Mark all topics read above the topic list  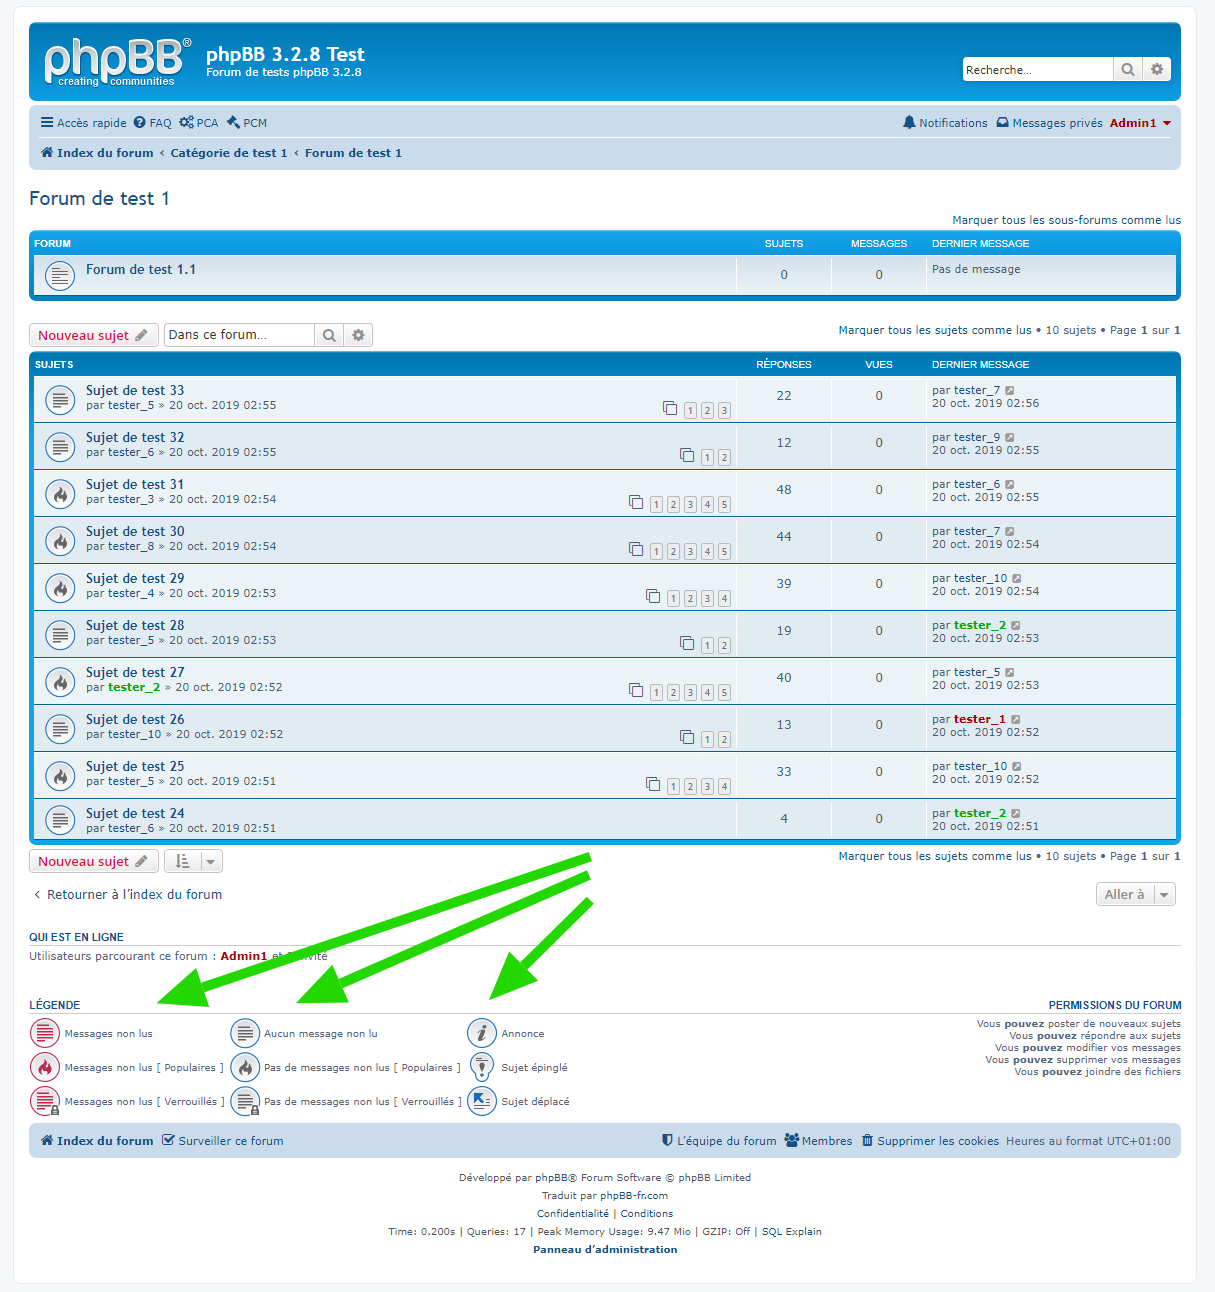pyautogui.click(x=934, y=330)
